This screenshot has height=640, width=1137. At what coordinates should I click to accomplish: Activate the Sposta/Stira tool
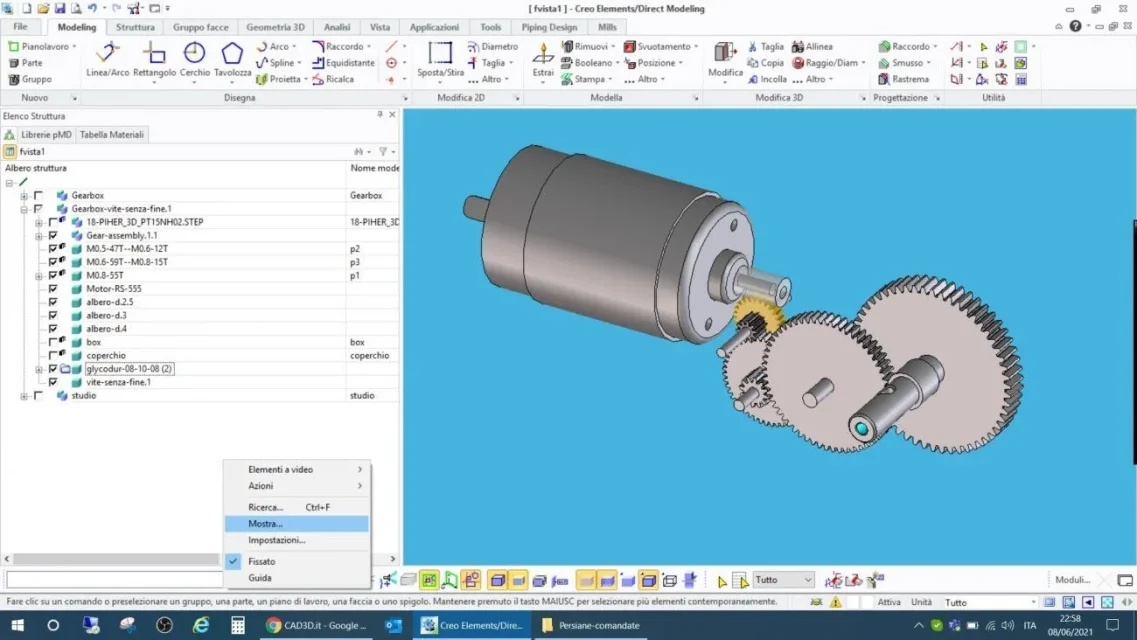(x=440, y=59)
